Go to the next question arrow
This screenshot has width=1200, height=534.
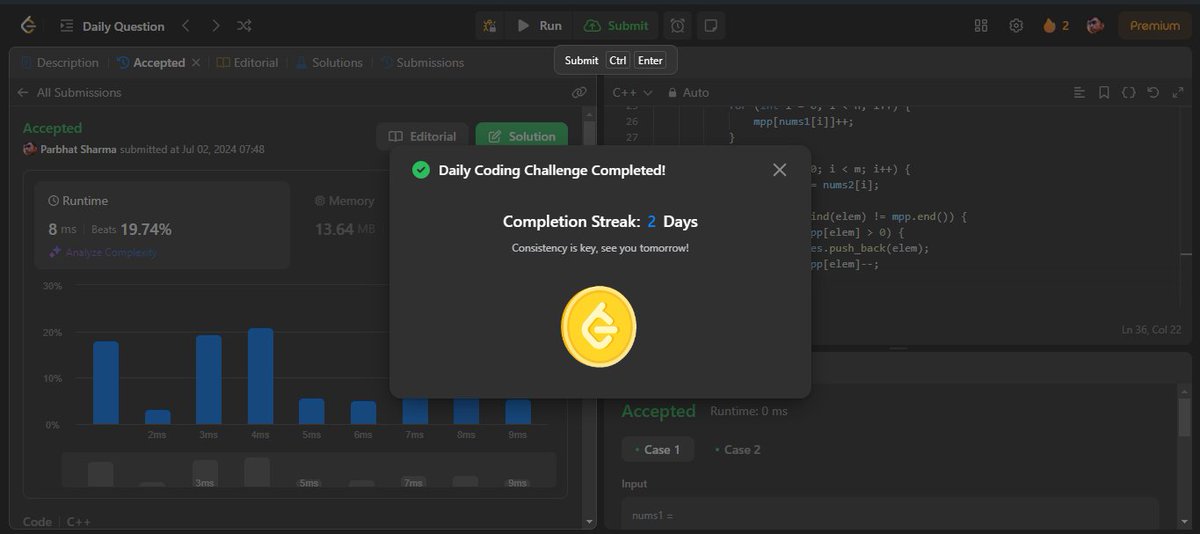pyautogui.click(x=216, y=25)
